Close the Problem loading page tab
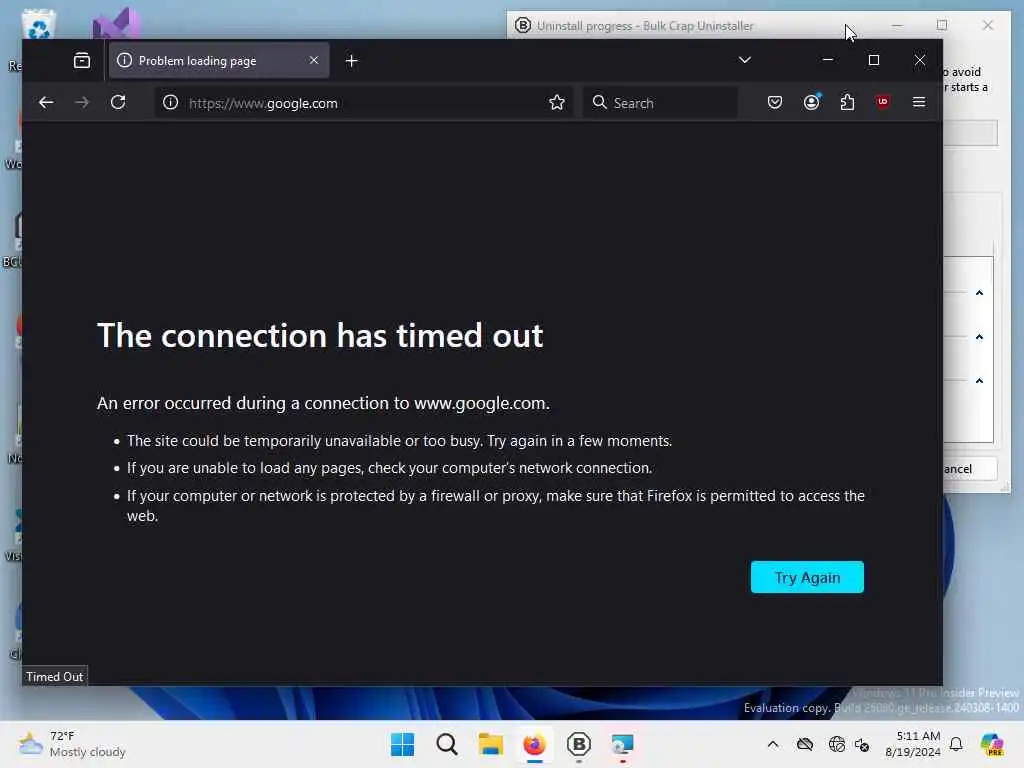Screen dimensions: 1024x768 point(314,60)
